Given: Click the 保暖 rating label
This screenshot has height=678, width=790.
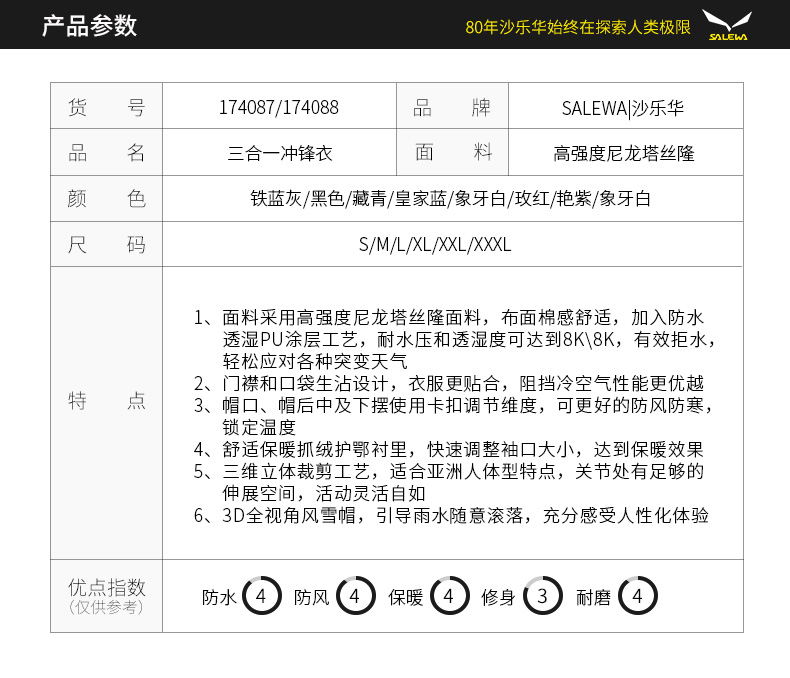Looking at the screenshot, I should pos(406,597).
